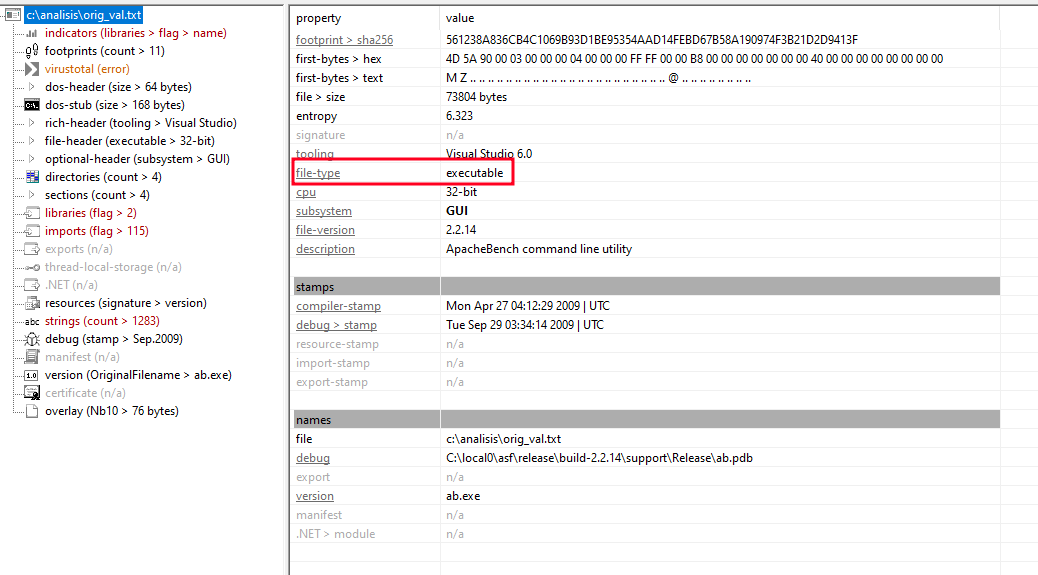Image resolution: width=1038 pixels, height=575 pixels.
Task: Open the file-type property link
Action: click(x=317, y=173)
